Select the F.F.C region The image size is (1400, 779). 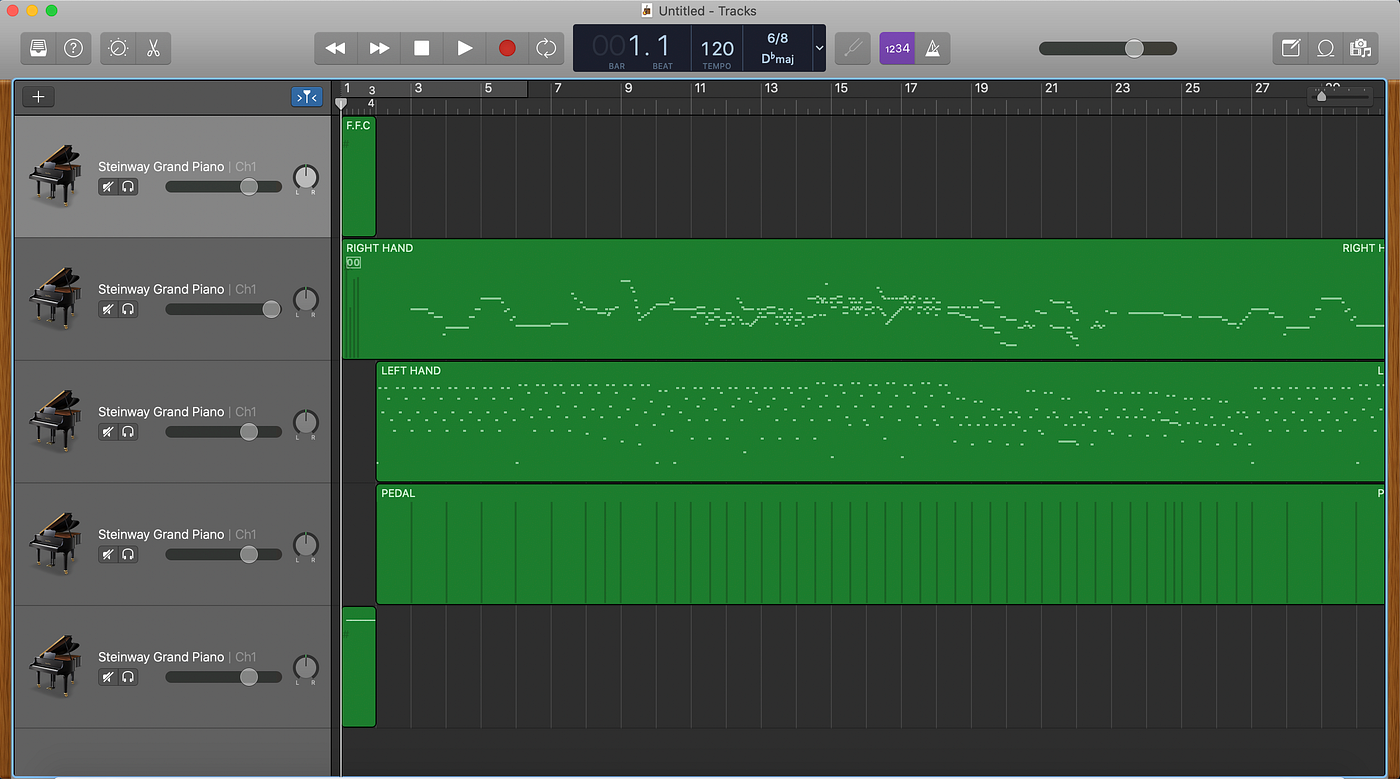click(x=359, y=177)
